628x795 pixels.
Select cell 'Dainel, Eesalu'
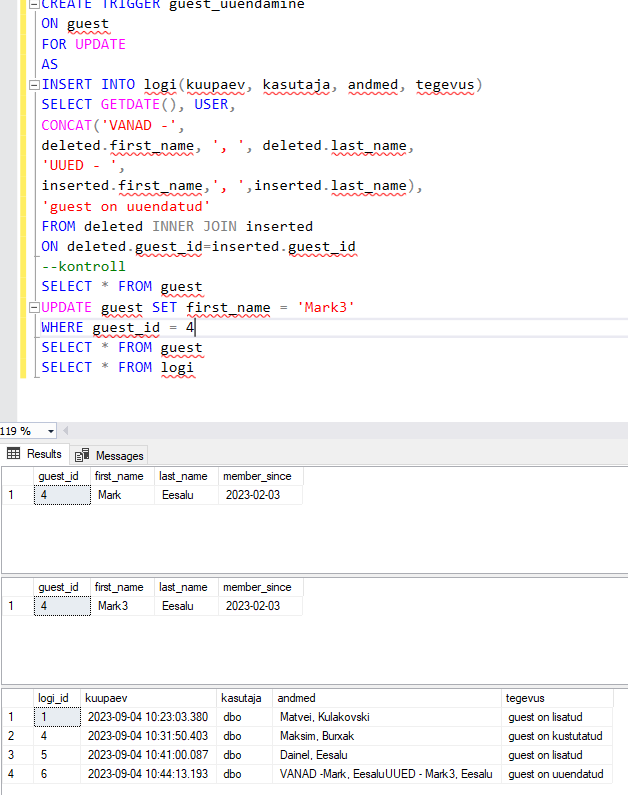(x=387, y=755)
